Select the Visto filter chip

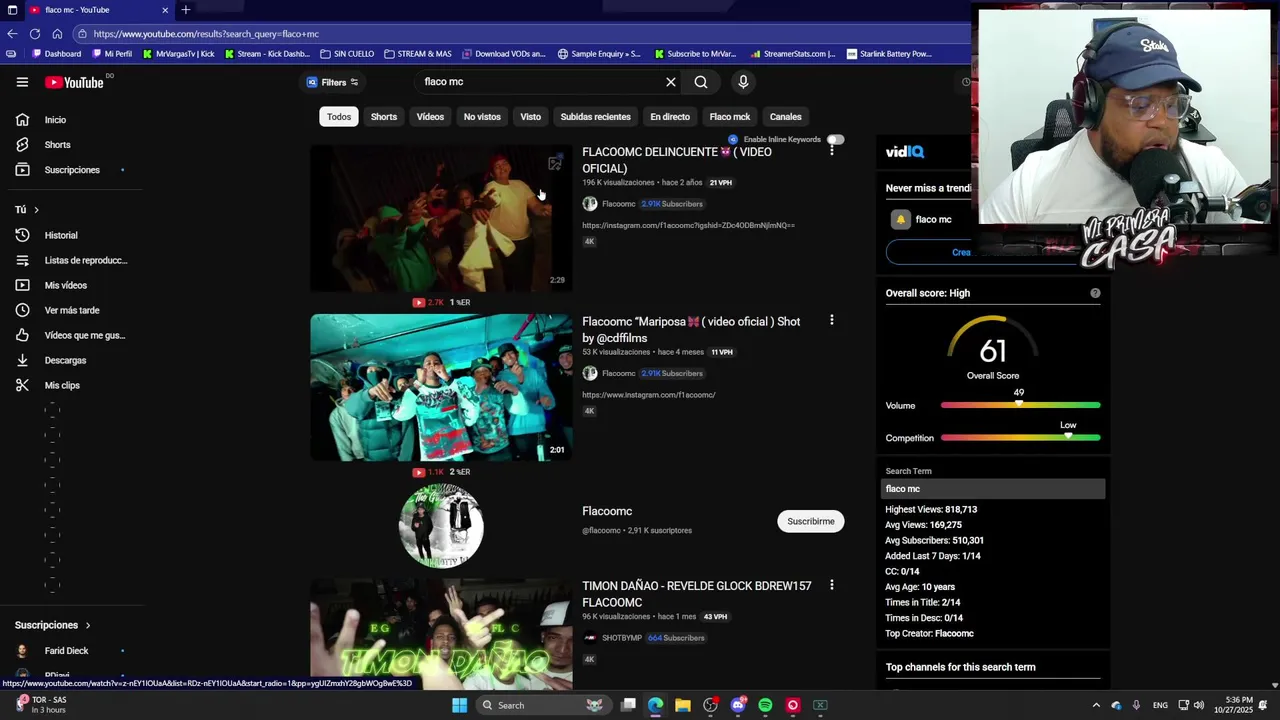[530, 117]
